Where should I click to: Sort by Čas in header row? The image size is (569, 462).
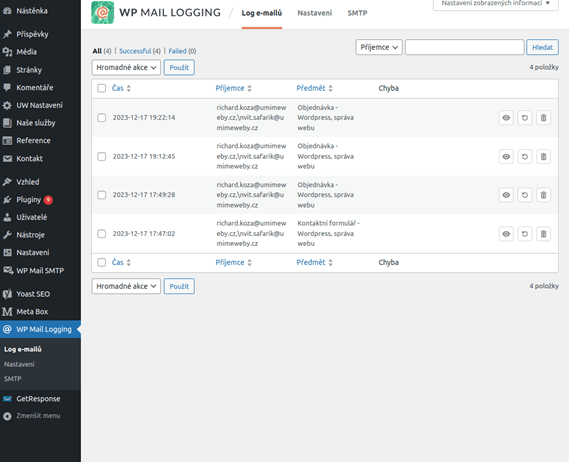pos(121,88)
